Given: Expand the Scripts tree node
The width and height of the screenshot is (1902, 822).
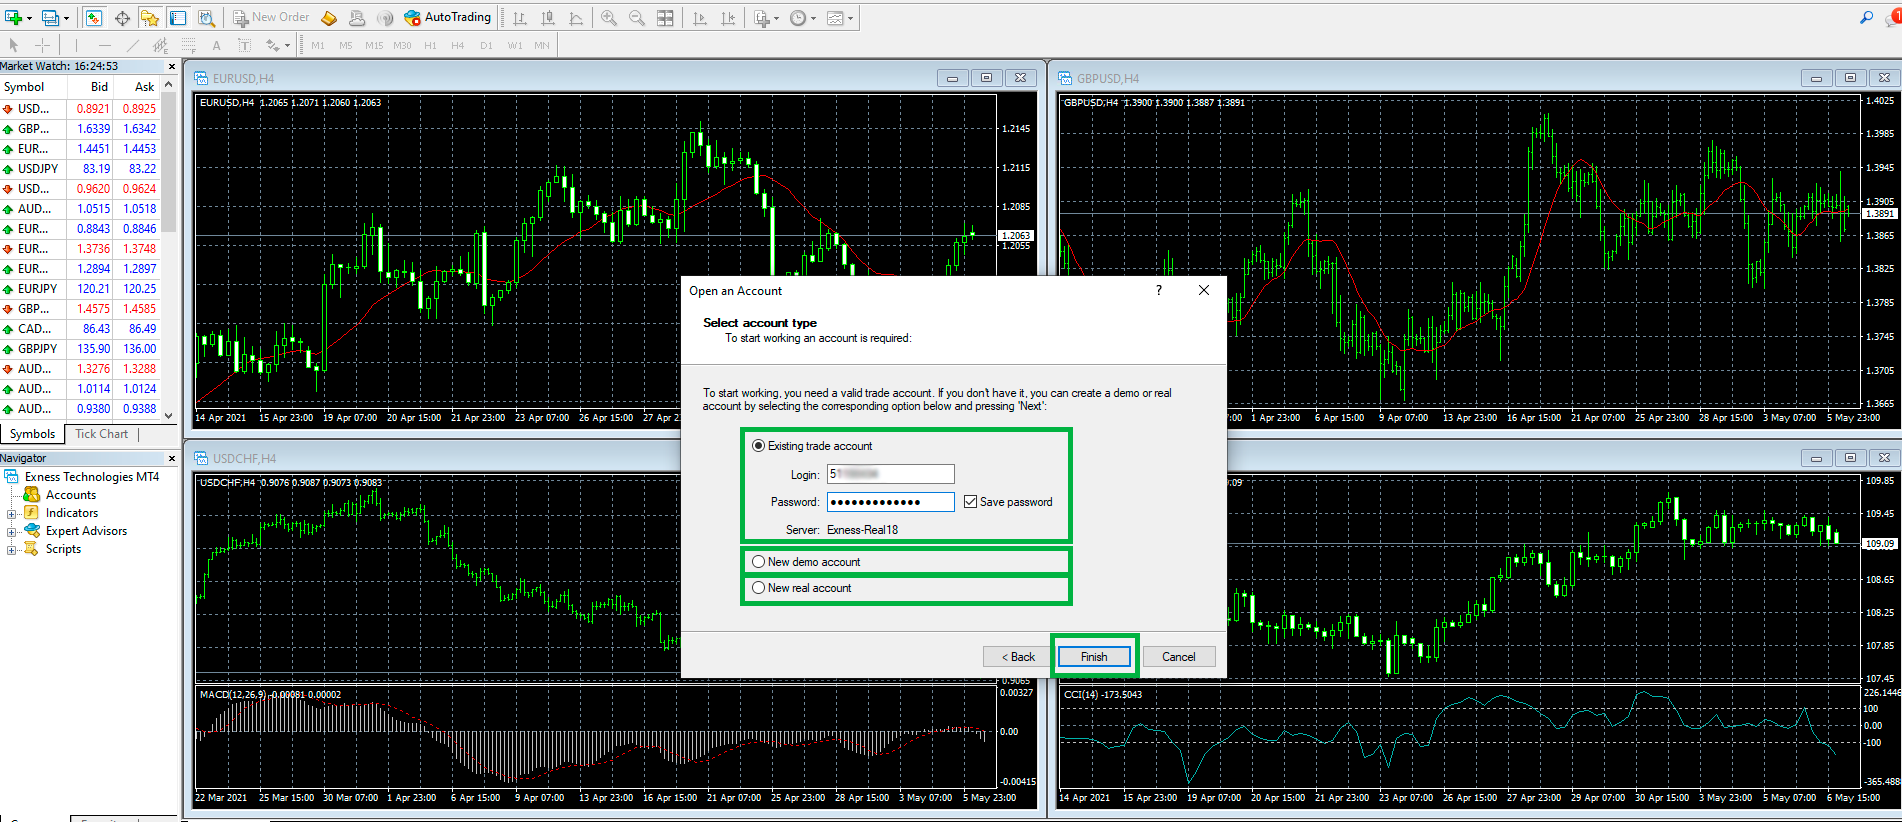Looking at the screenshot, I should point(11,550).
